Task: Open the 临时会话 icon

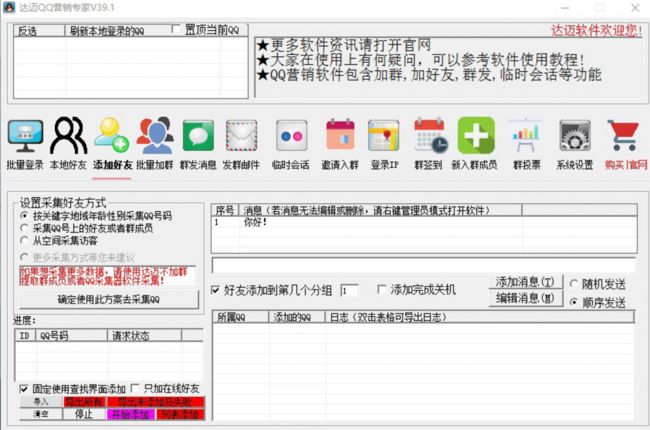Action: (291, 136)
